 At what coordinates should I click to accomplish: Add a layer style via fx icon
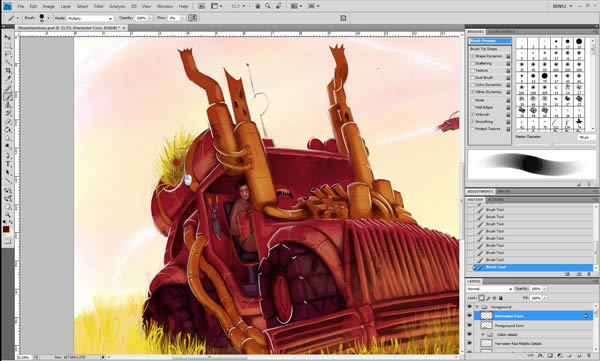pos(541,356)
